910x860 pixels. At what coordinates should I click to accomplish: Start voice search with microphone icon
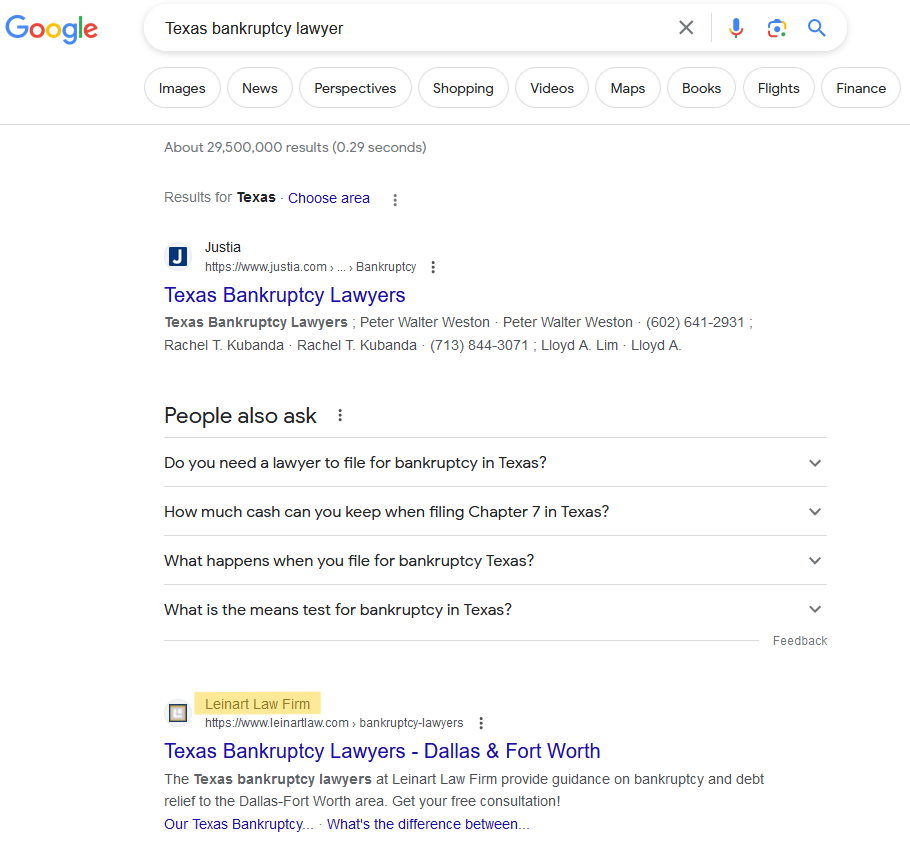[x=736, y=28]
